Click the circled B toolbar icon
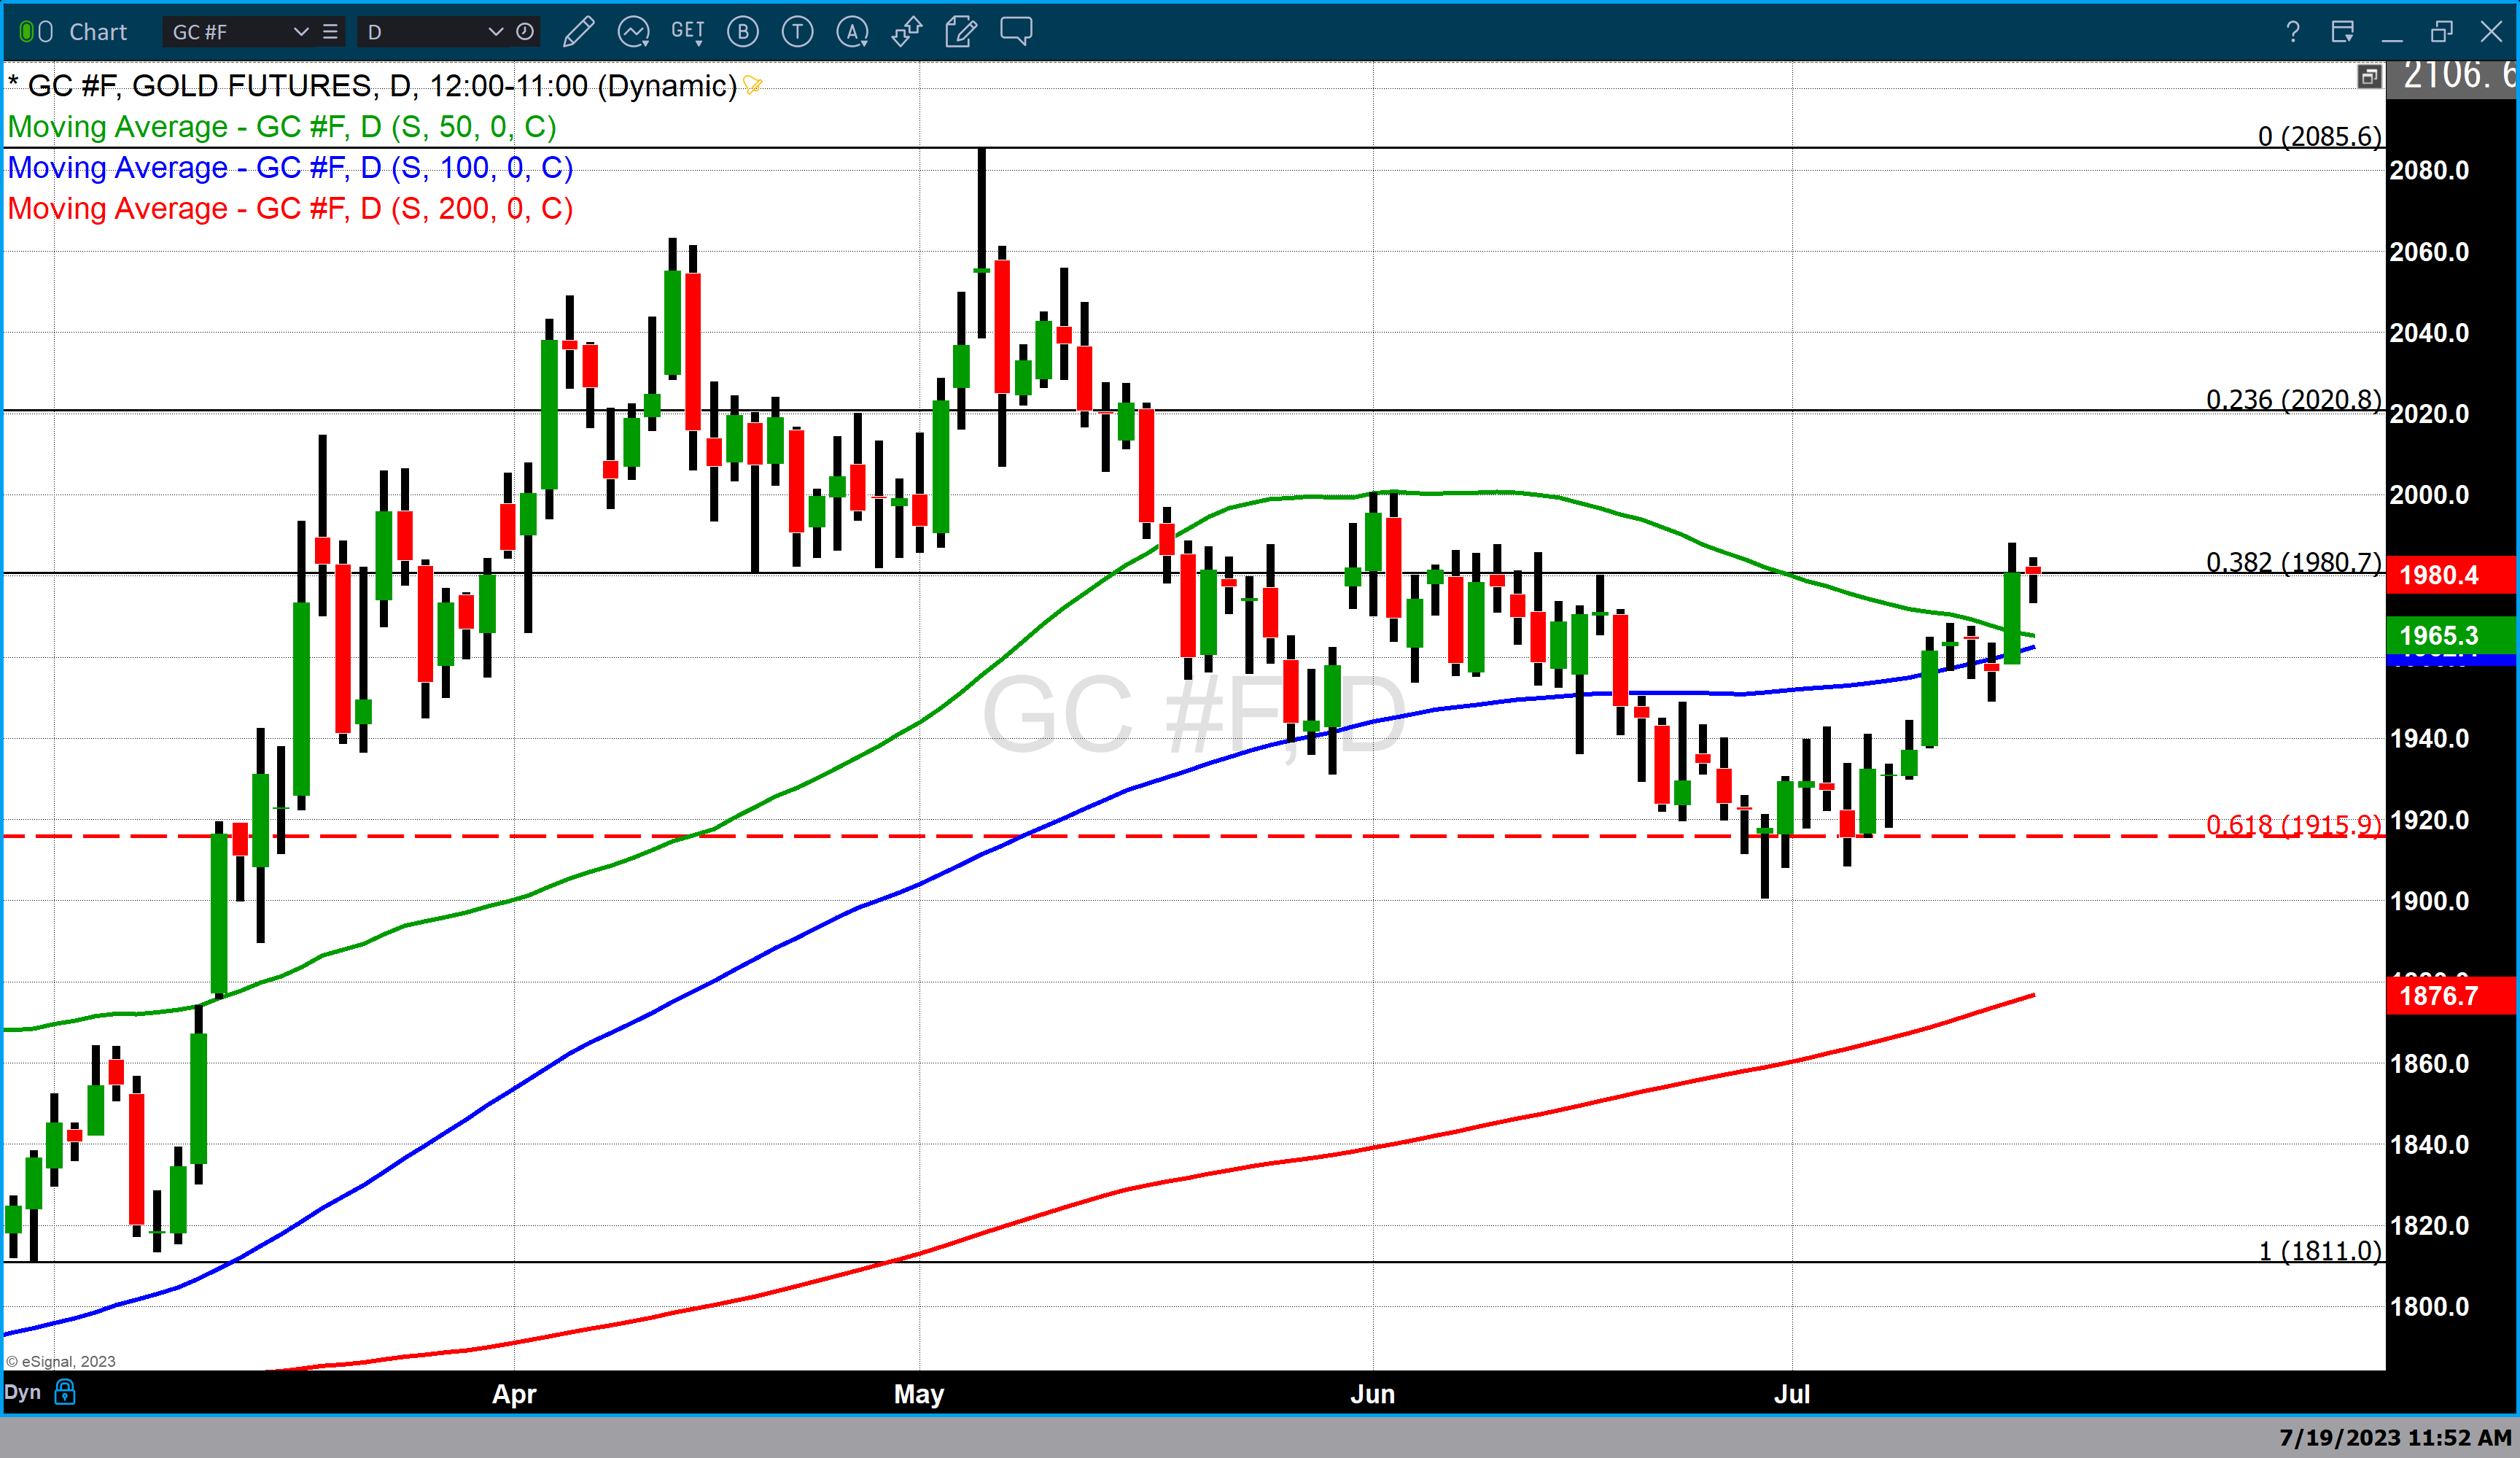This screenshot has height=1458, width=2520. point(742,32)
